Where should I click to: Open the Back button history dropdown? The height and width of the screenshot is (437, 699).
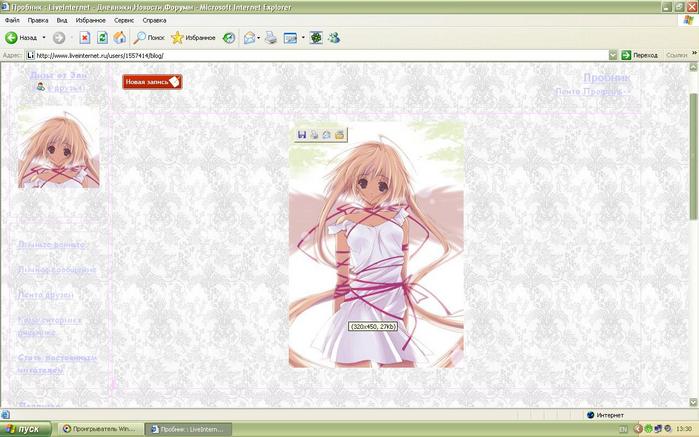tap(44, 38)
